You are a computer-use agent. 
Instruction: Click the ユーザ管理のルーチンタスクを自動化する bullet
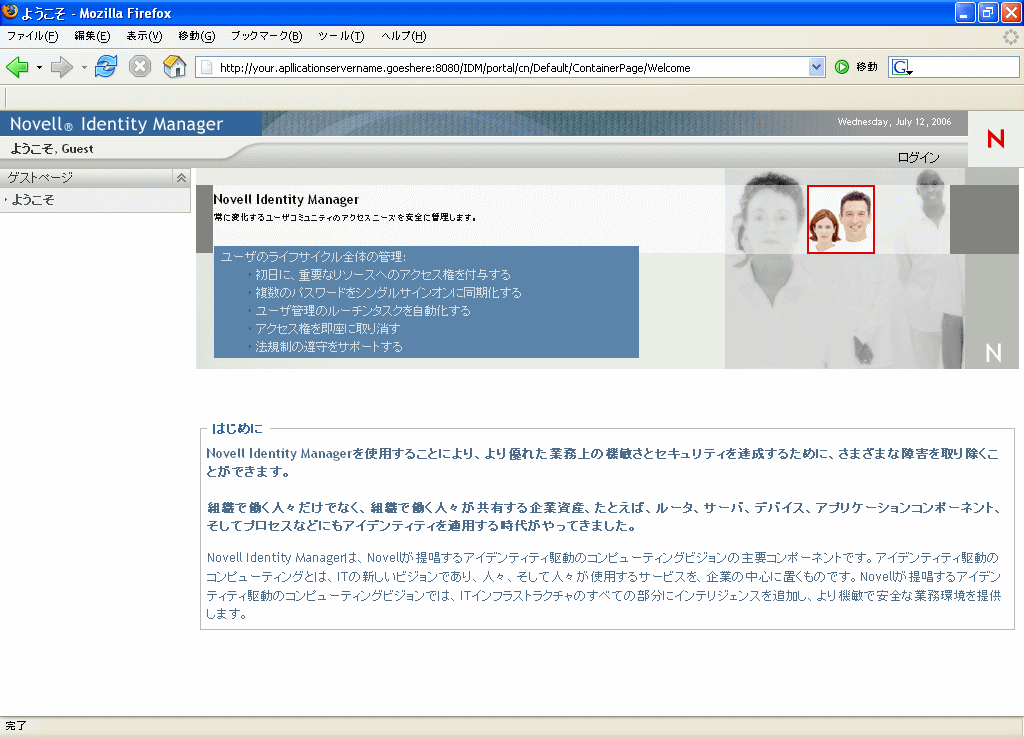pos(362,311)
